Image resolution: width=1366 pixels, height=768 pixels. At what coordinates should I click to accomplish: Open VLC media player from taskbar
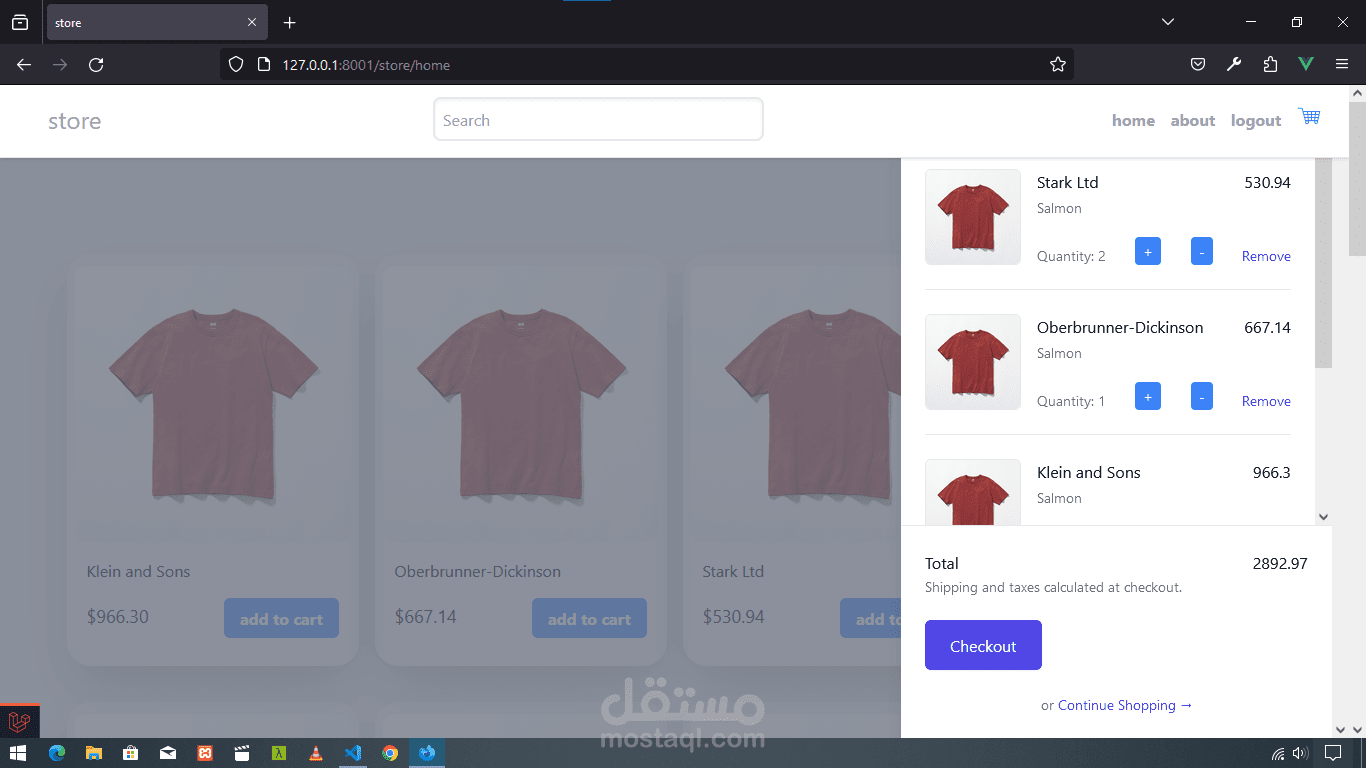(316, 753)
